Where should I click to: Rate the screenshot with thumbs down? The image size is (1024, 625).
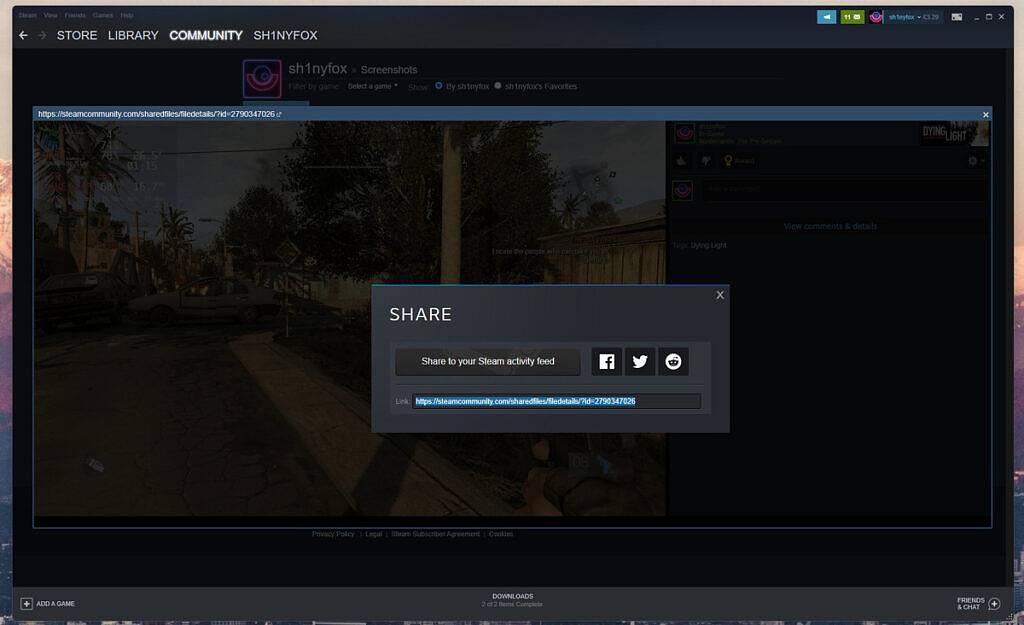coord(706,160)
